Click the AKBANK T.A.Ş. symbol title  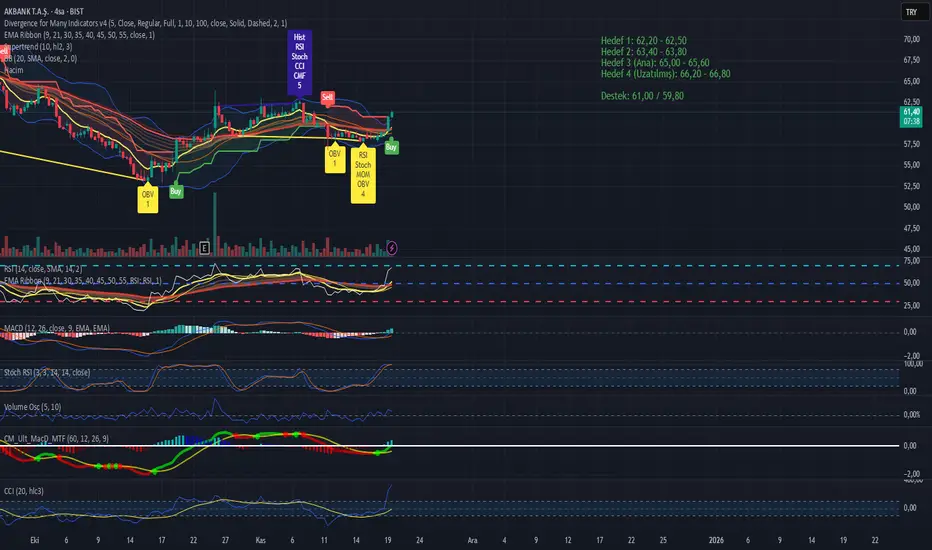click(x=44, y=11)
